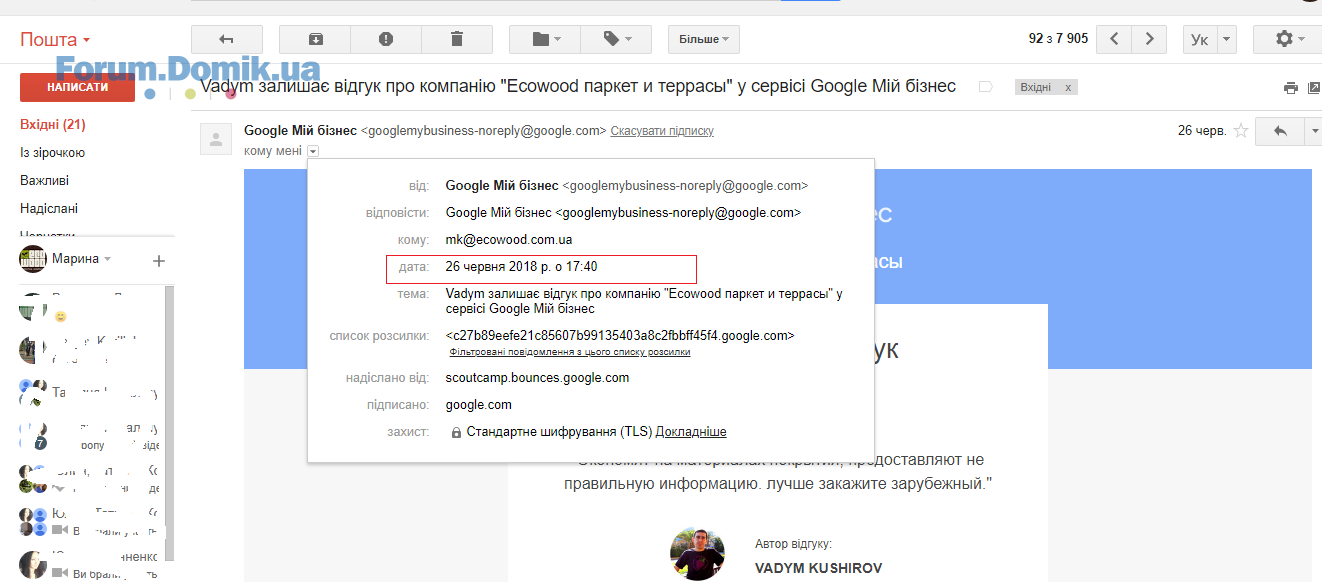This screenshot has width=1322, height=582.
Task: Open the Надіслані folder
Action: click(49, 209)
